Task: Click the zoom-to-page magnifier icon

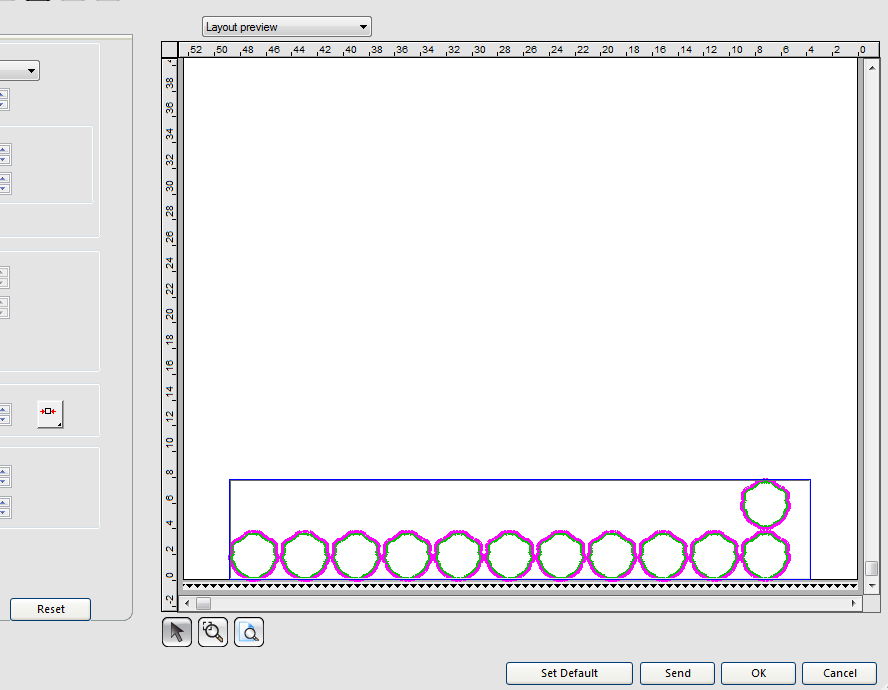Action: 249,632
